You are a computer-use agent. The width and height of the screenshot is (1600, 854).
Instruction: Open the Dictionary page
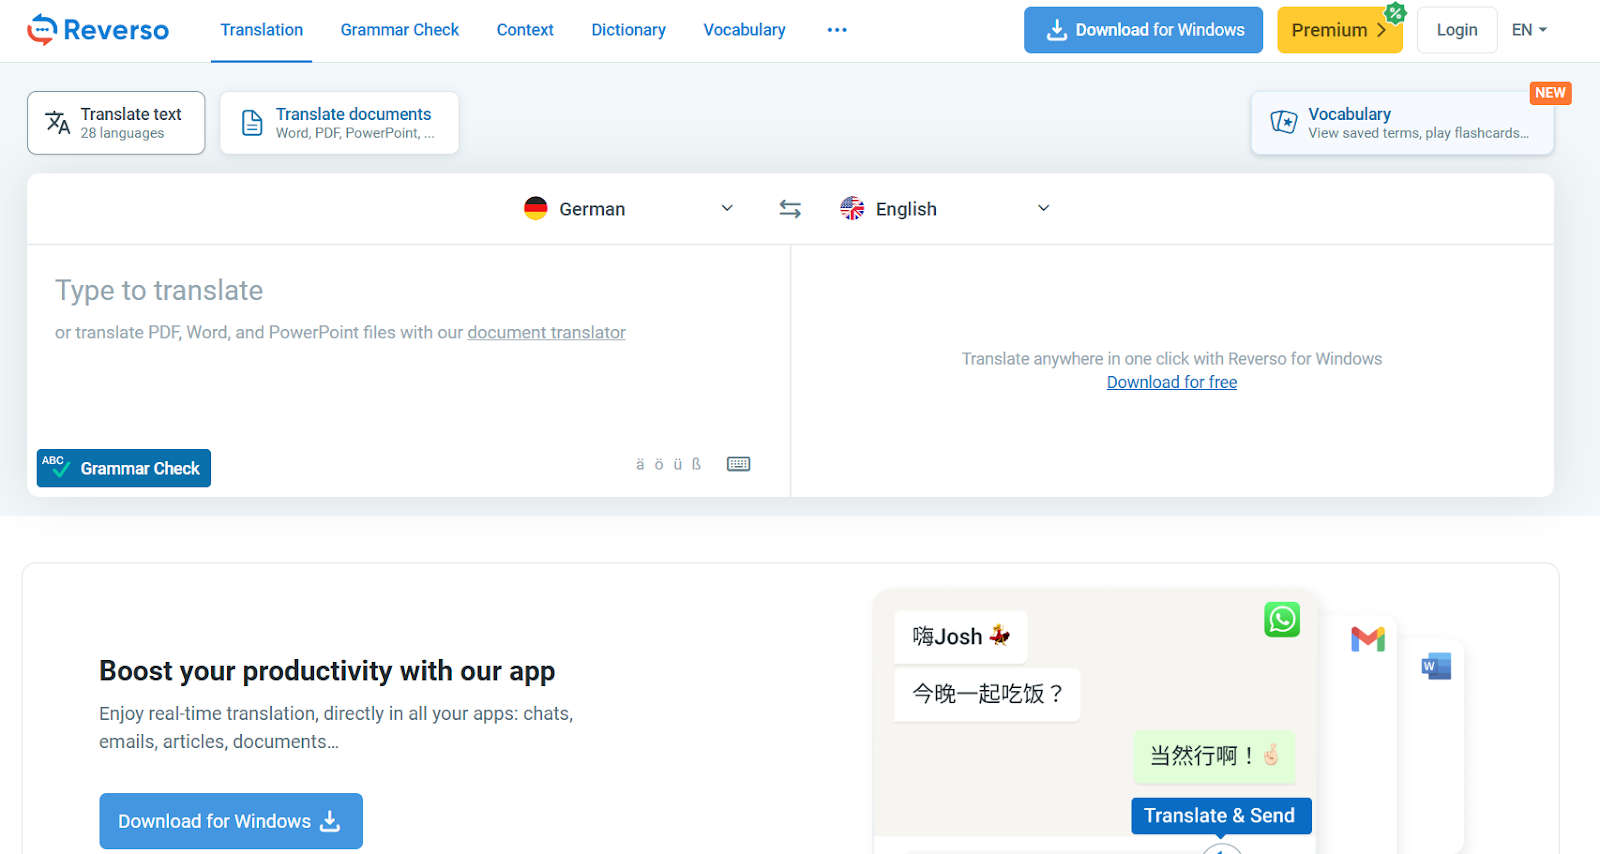click(628, 30)
